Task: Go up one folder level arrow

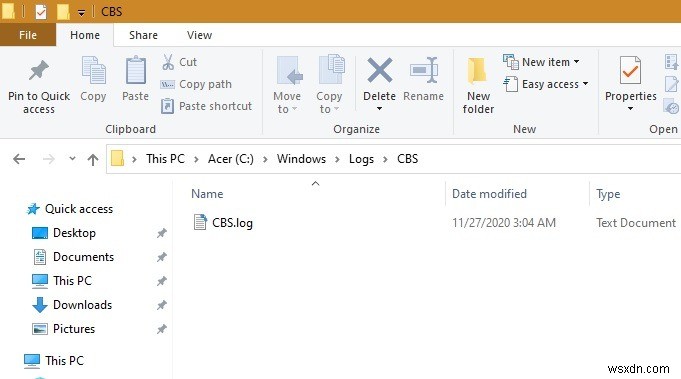Action: pos(93,159)
